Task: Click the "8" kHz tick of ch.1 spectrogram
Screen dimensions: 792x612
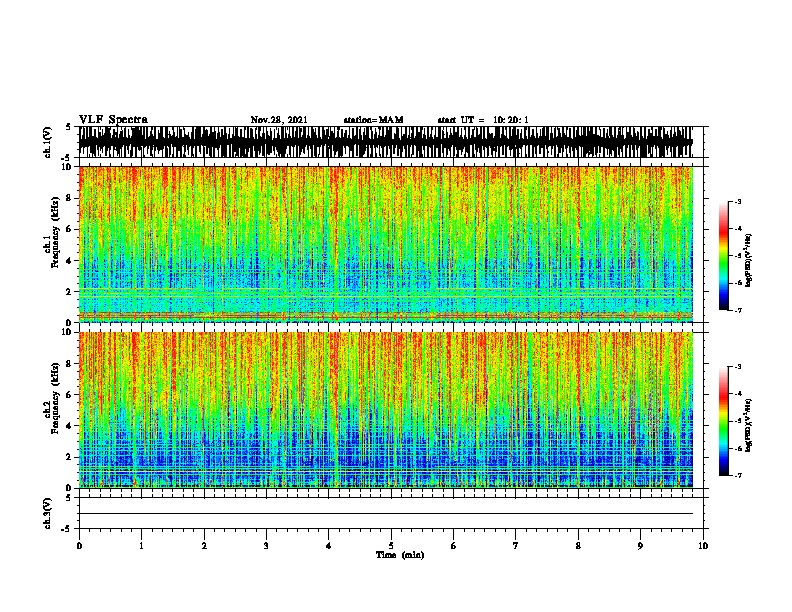Action: click(x=70, y=198)
